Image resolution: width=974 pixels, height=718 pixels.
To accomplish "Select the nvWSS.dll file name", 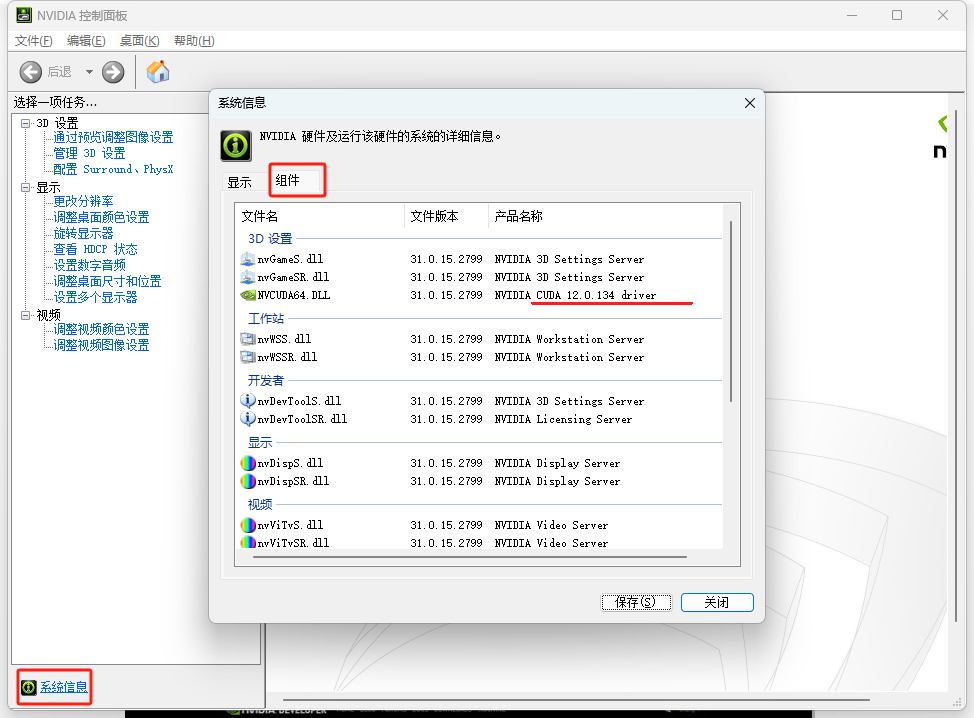I will [x=284, y=339].
